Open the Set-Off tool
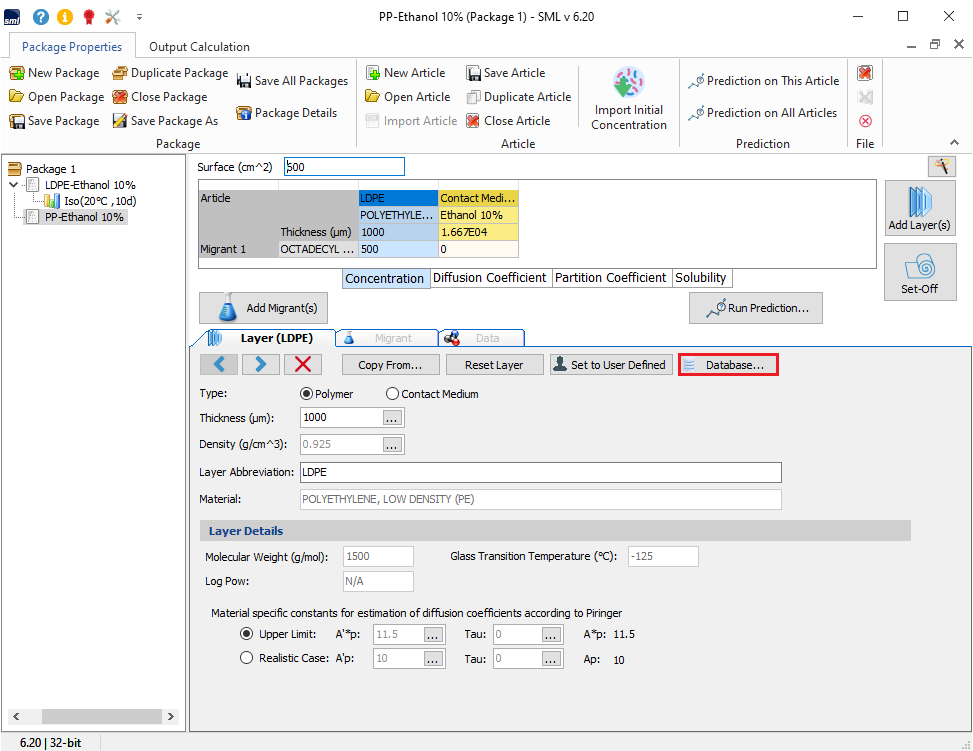 coord(920,271)
